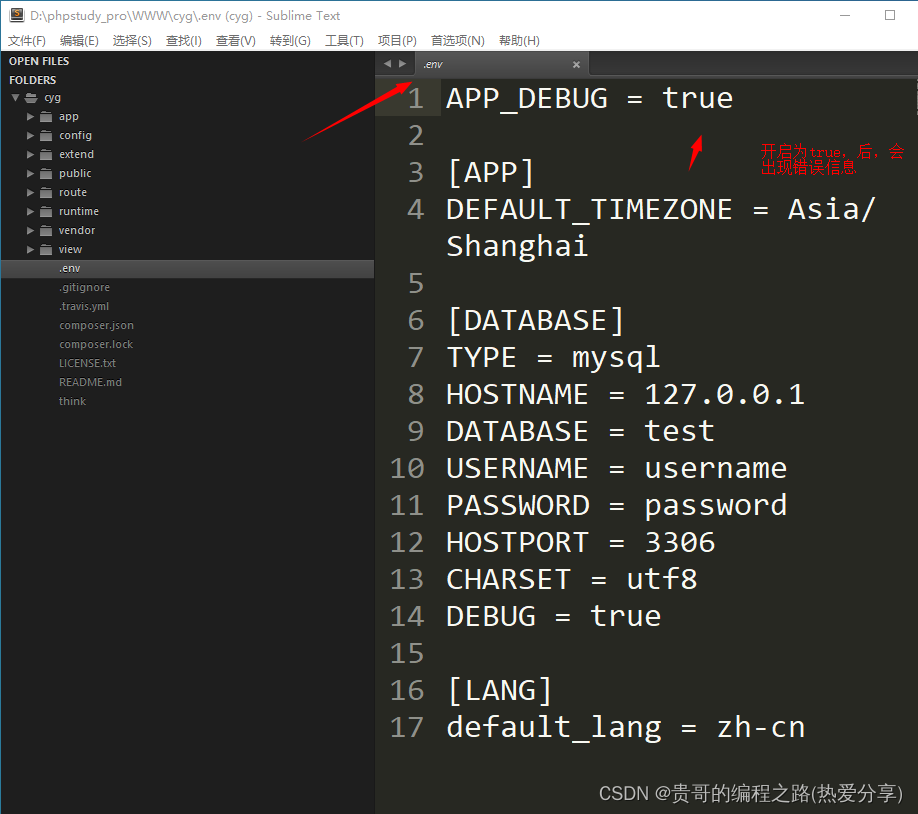Open the think file
The width and height of the screenshot is (918, 814).
tap(72, 401)
